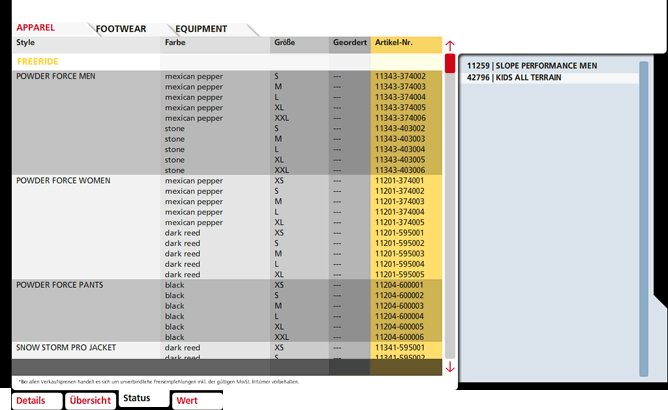Click the stone color in 11343-403002 row
Viewport: 668px width, 410px height.
pyautogui.click(x=175, y=128)
